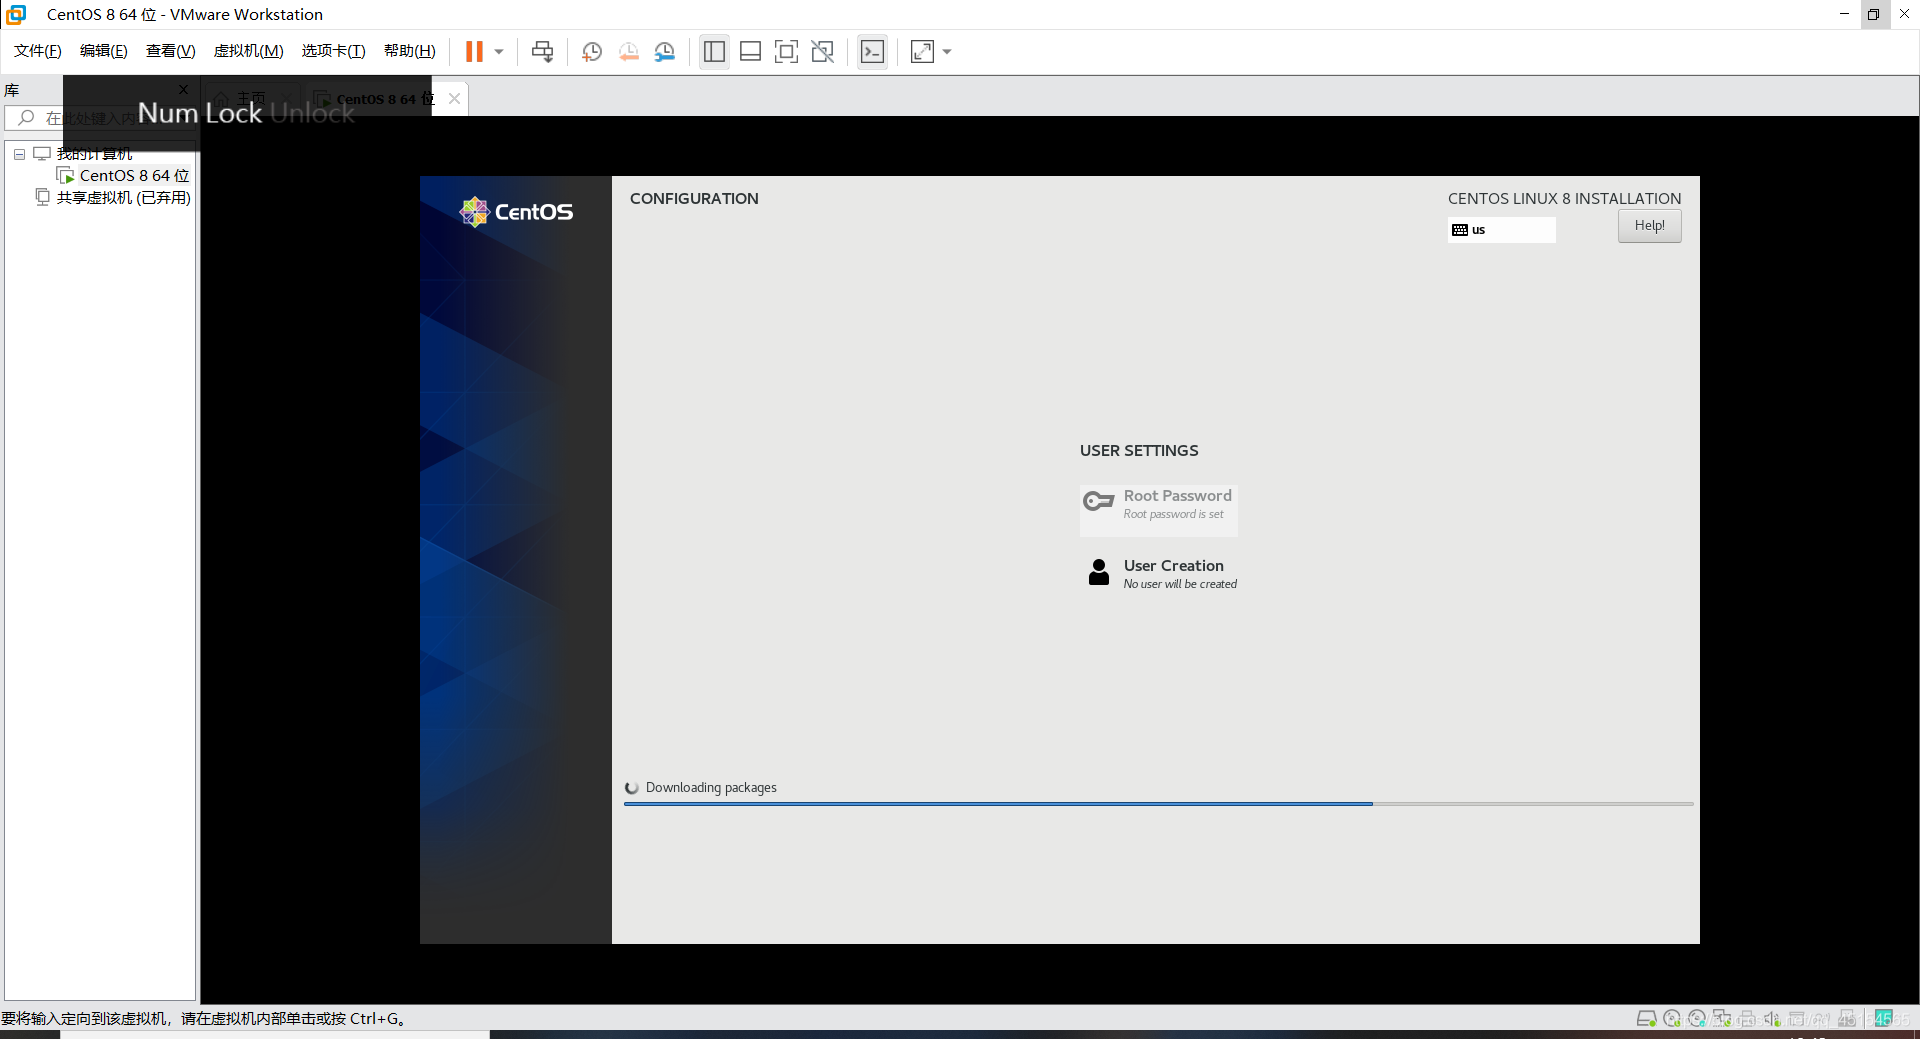Click the second CD/DVD drive status icon
This screenshot has width=1920, height=1039.
(1697, 1018)
